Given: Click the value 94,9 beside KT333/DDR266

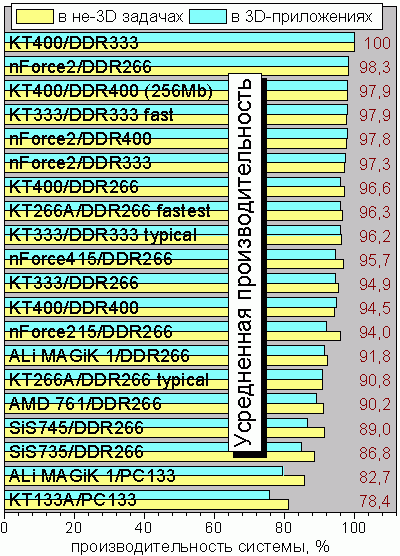Looking at the screenshot, I should coord(375,284).
